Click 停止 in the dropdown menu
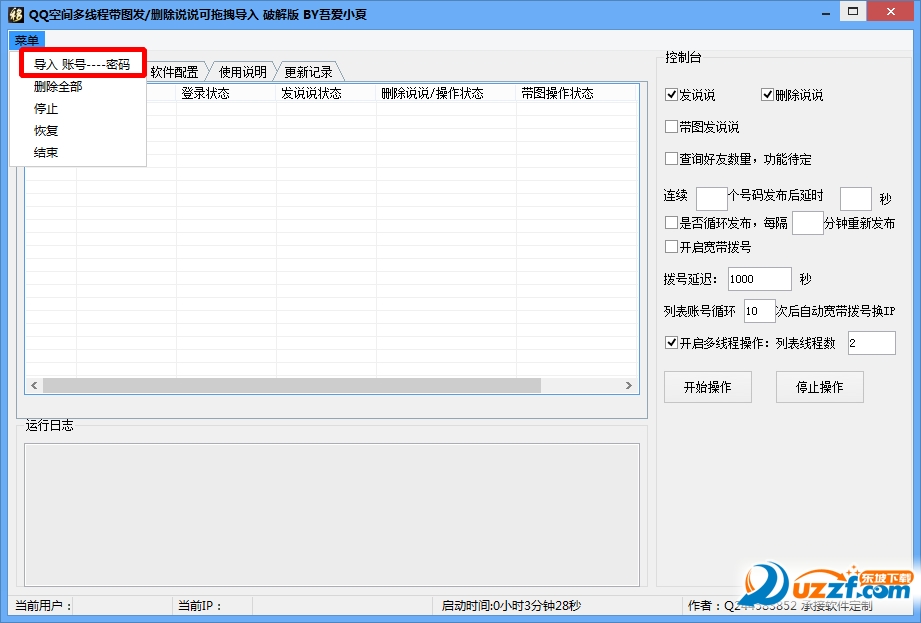 point(46,109)
